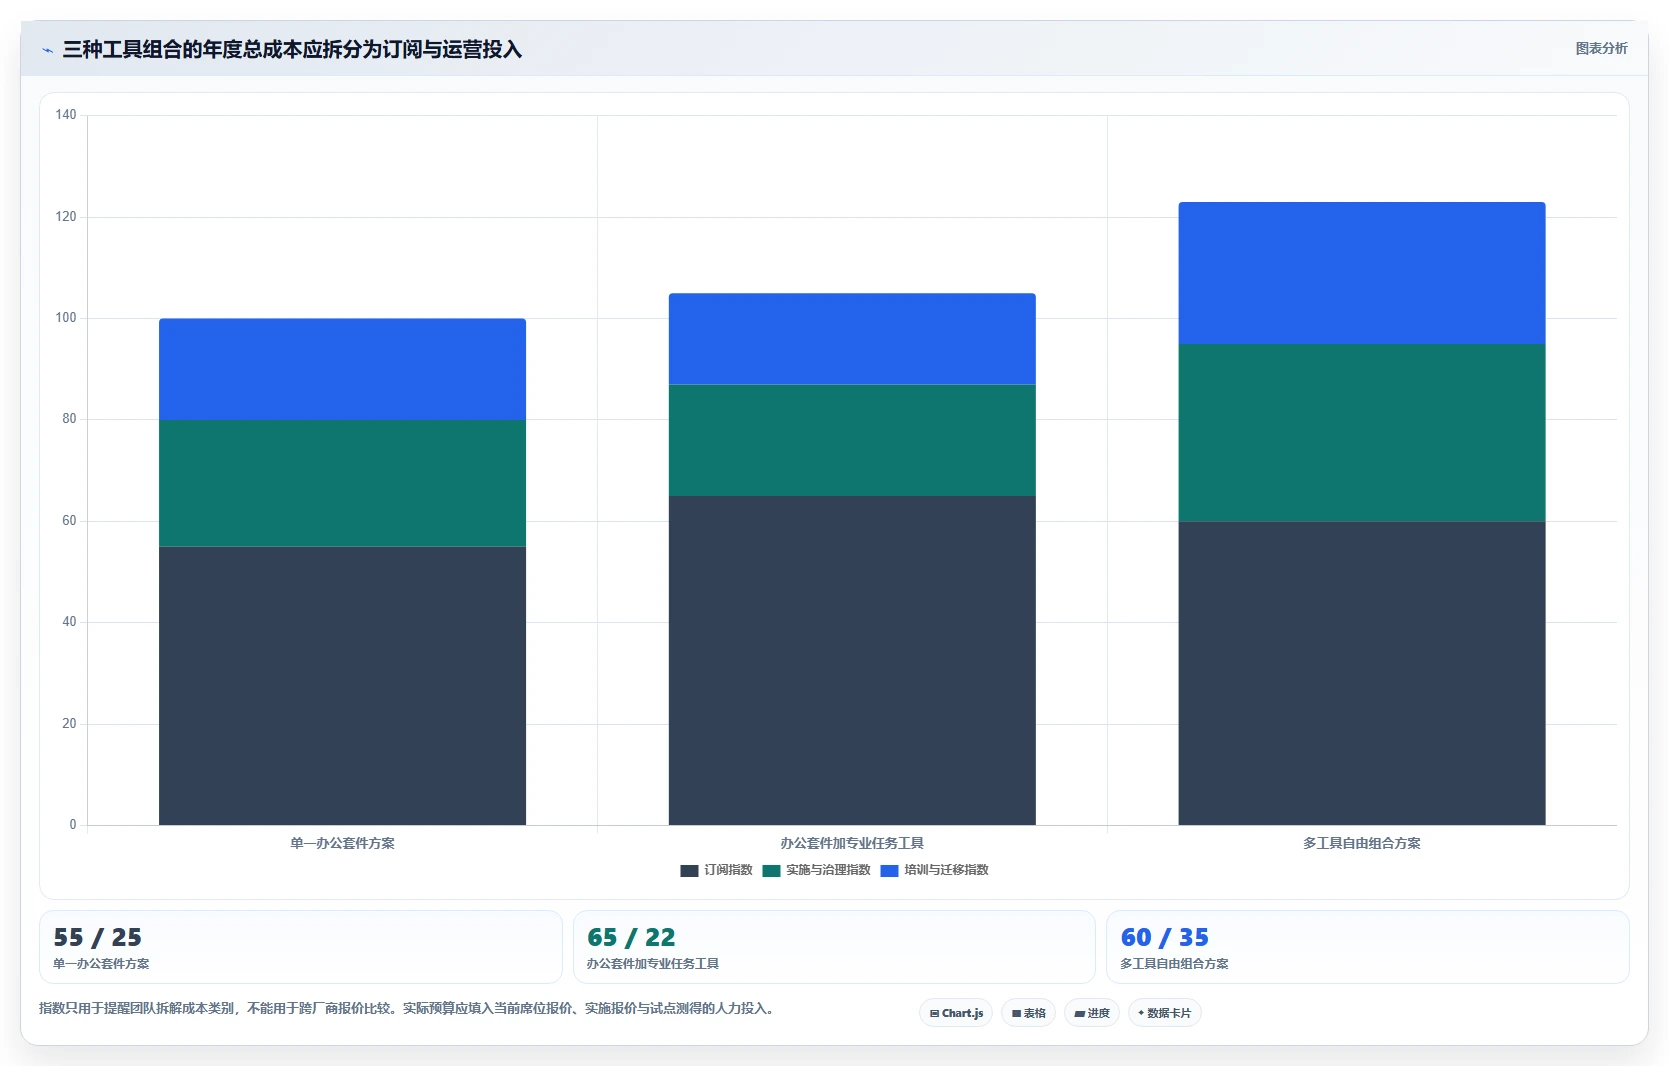Toggle the 培训与迁移指数 legend swatch
Viewport: 1669px width, 1066px height.
pyautogui.click(x=889, y=870)
